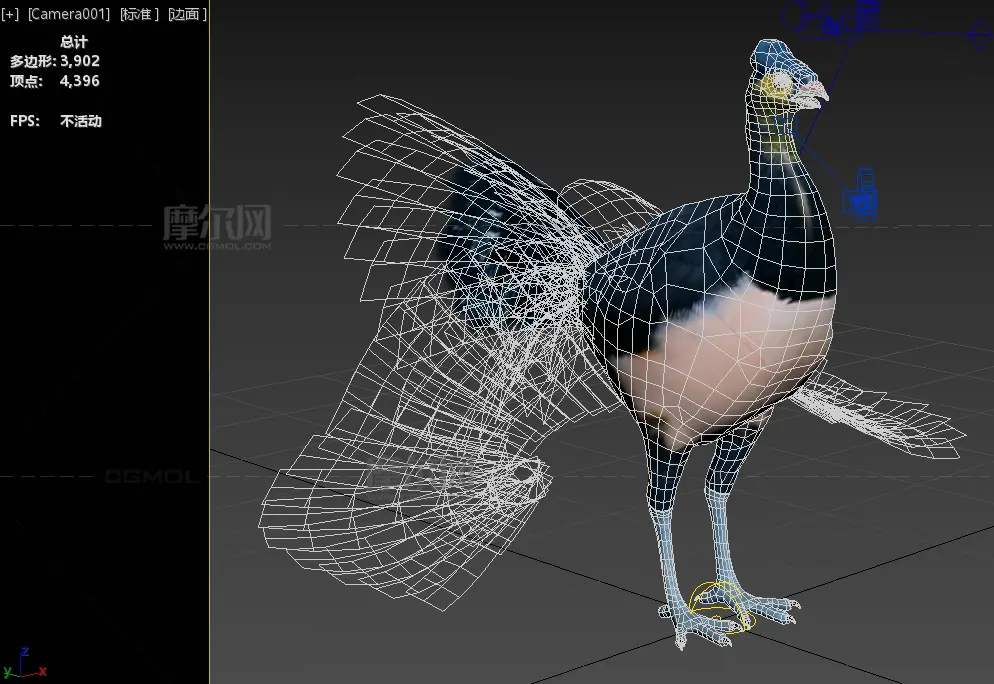994x684 pixels.
Task: Select the blue diamond target helper at top right
Action: [979, 38]
